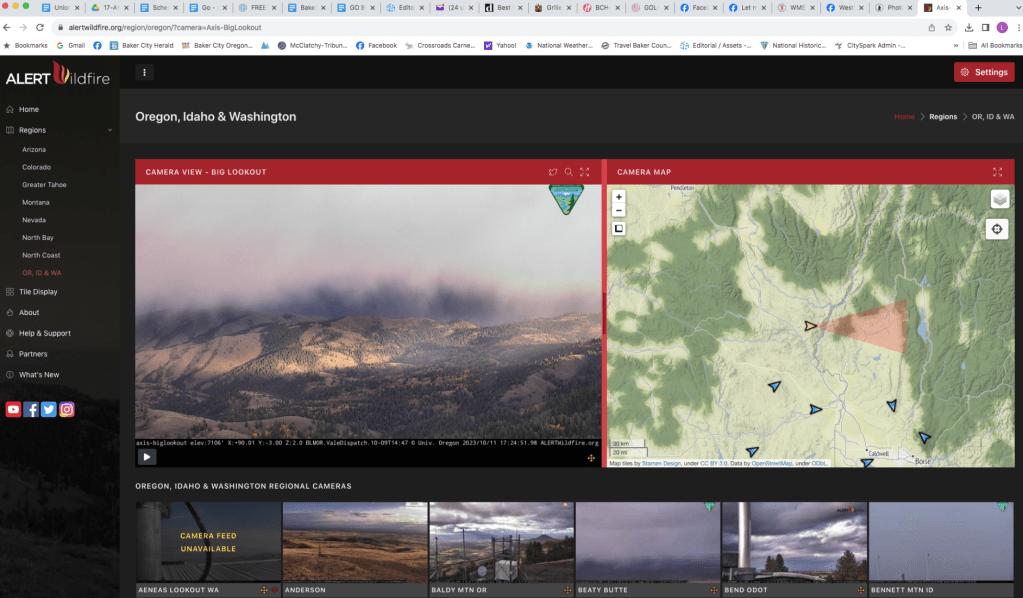This screenshot has height=598, width=1023.
Task: Click the move icon on Aeneas Lookout WA
Action: click(x=264, y=590)
